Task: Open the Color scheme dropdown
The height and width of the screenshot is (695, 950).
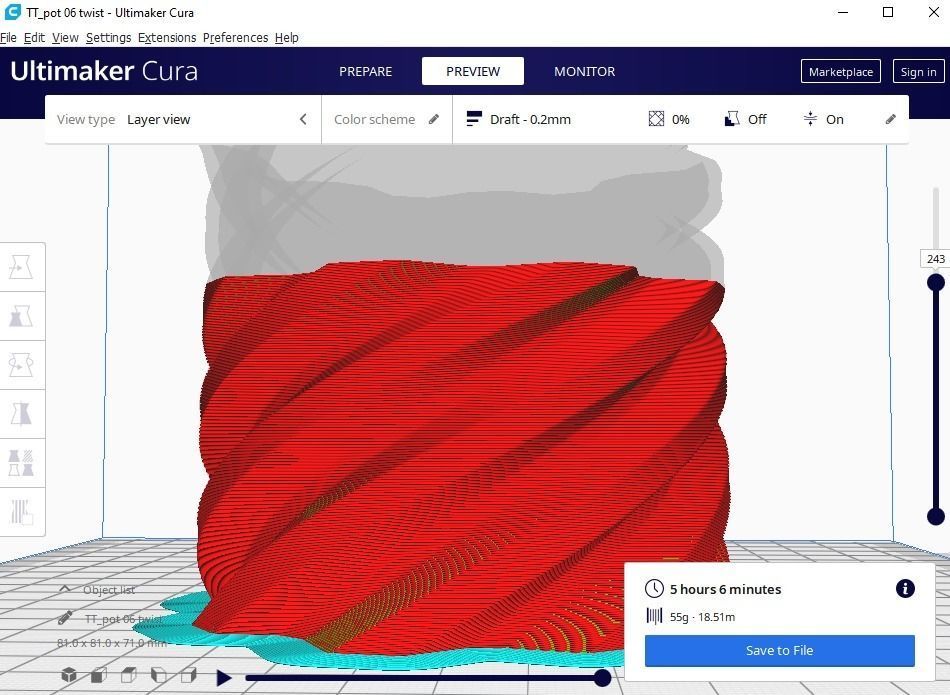Action: (387, 119)
